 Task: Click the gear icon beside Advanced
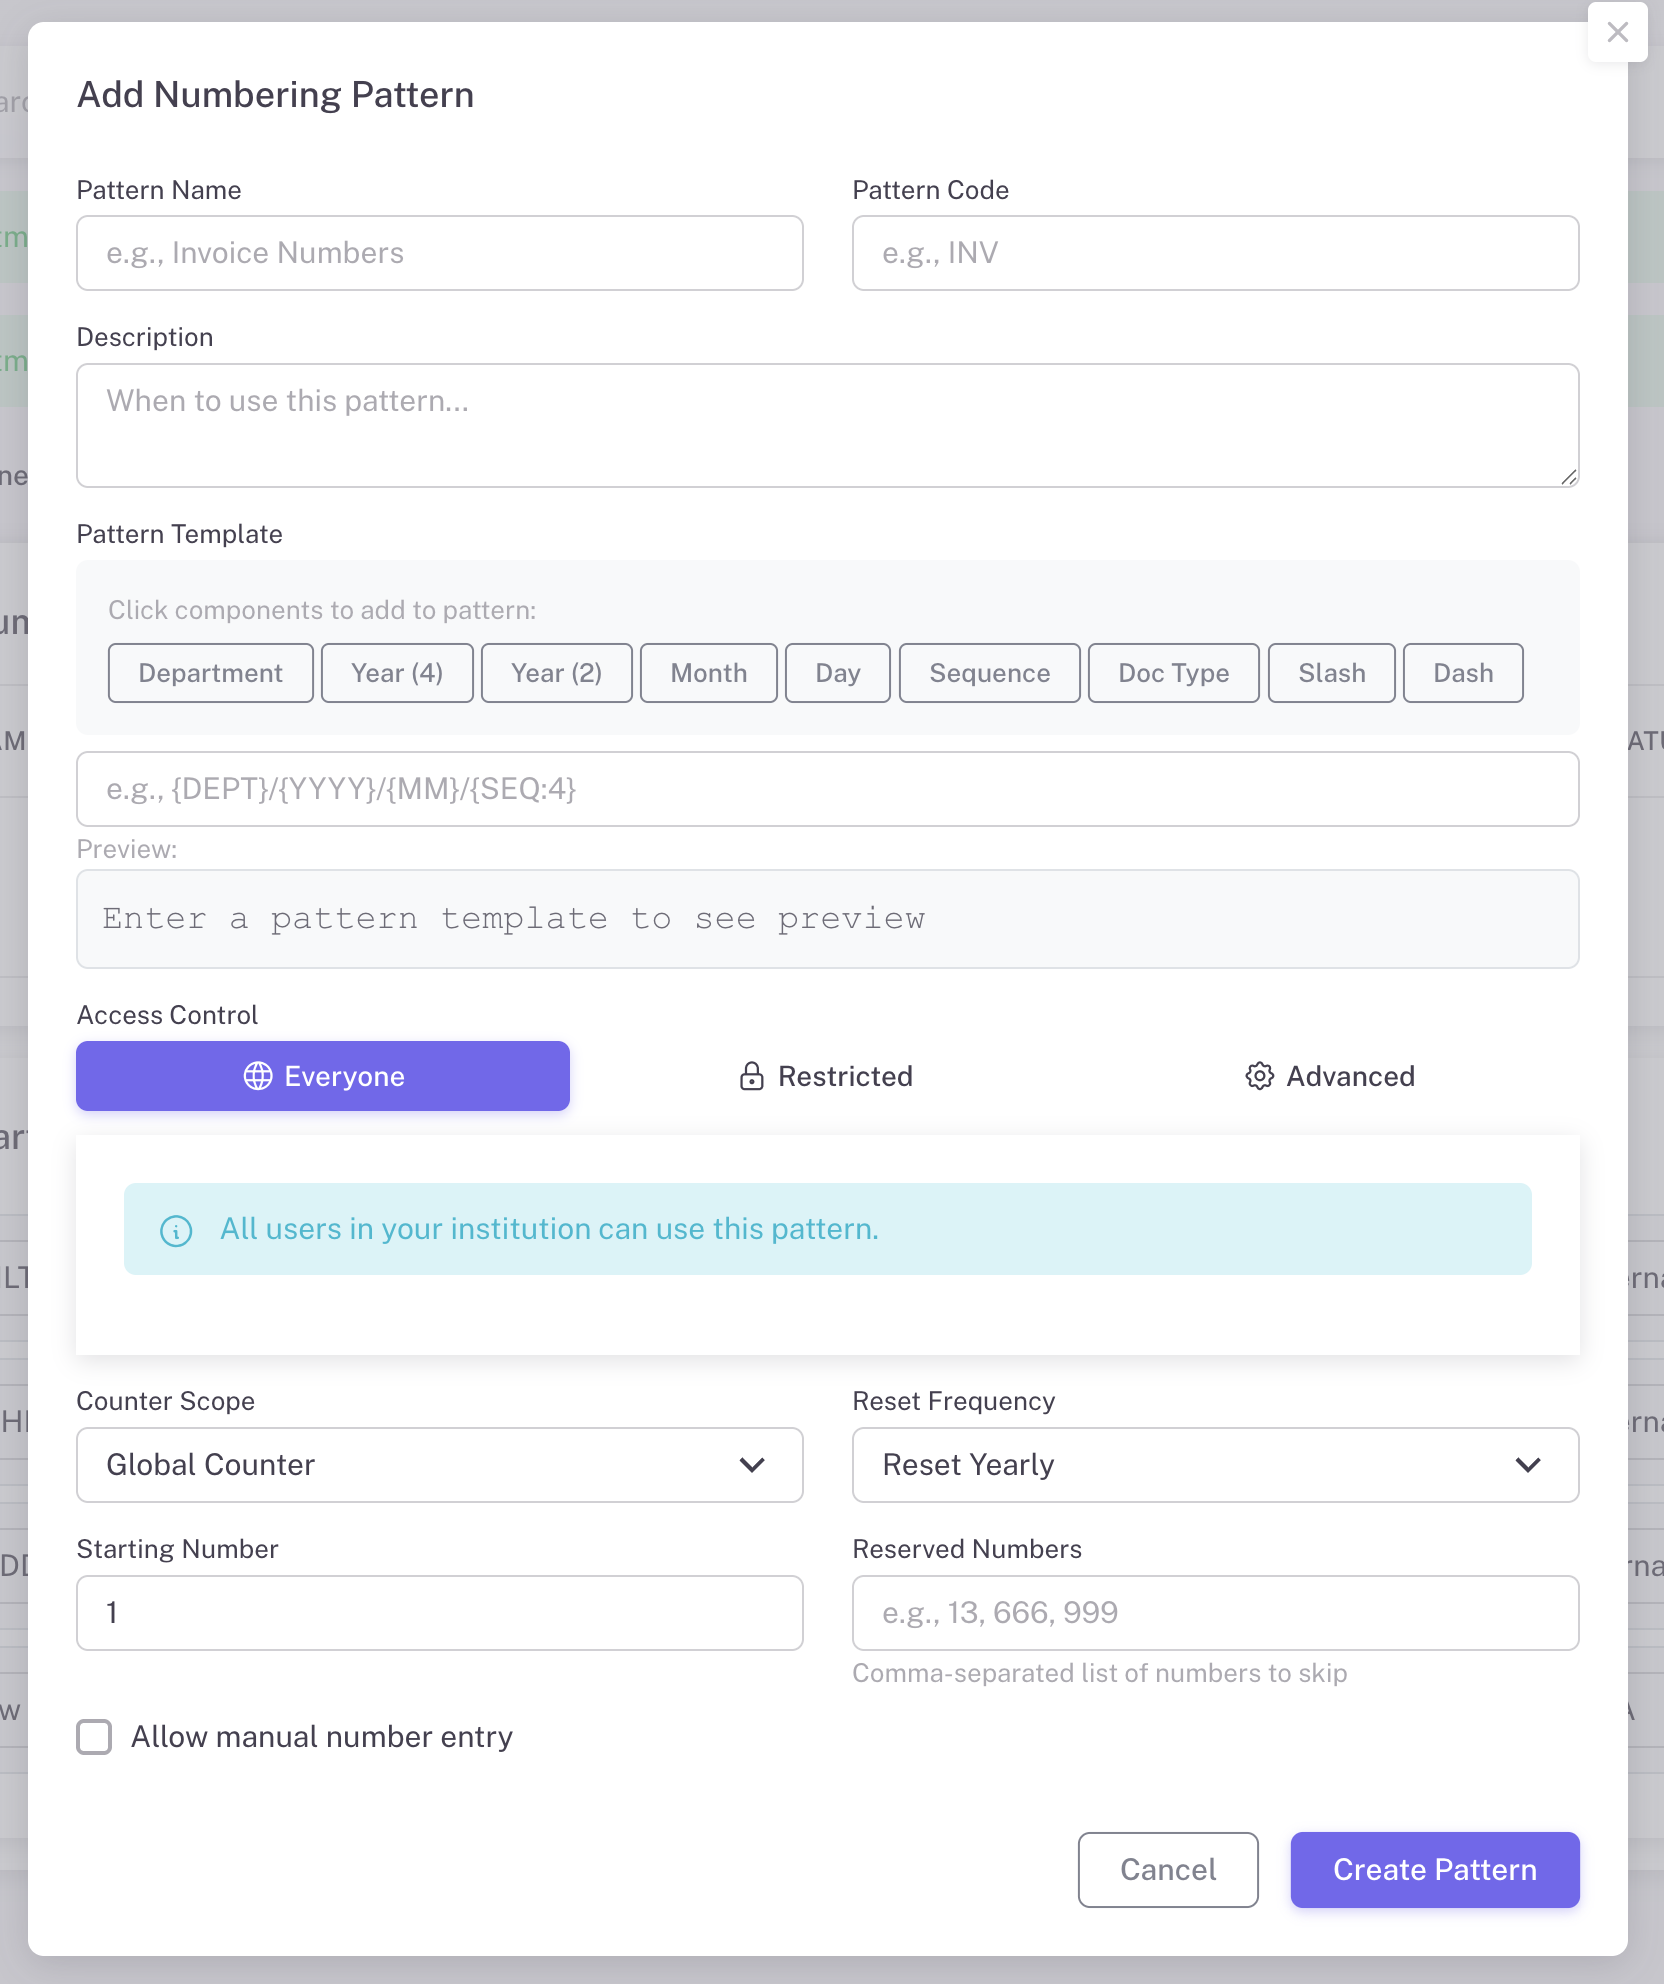(x=1259, y=1076)
